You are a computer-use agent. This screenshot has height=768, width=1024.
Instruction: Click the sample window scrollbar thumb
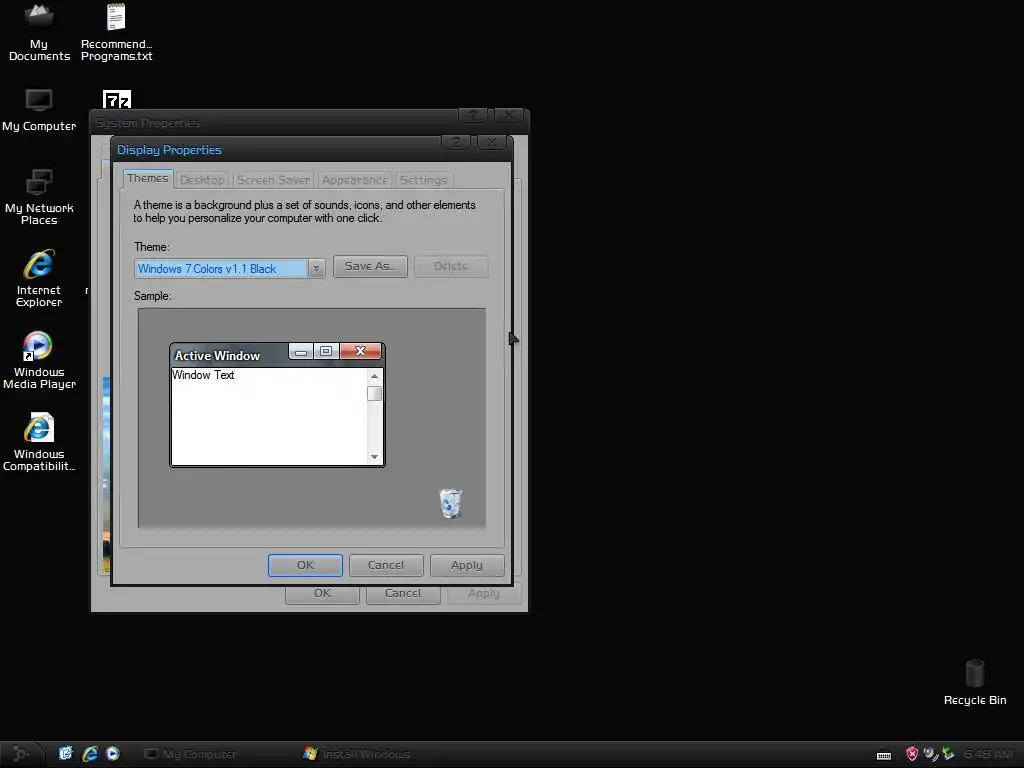(x=374, y=393)
